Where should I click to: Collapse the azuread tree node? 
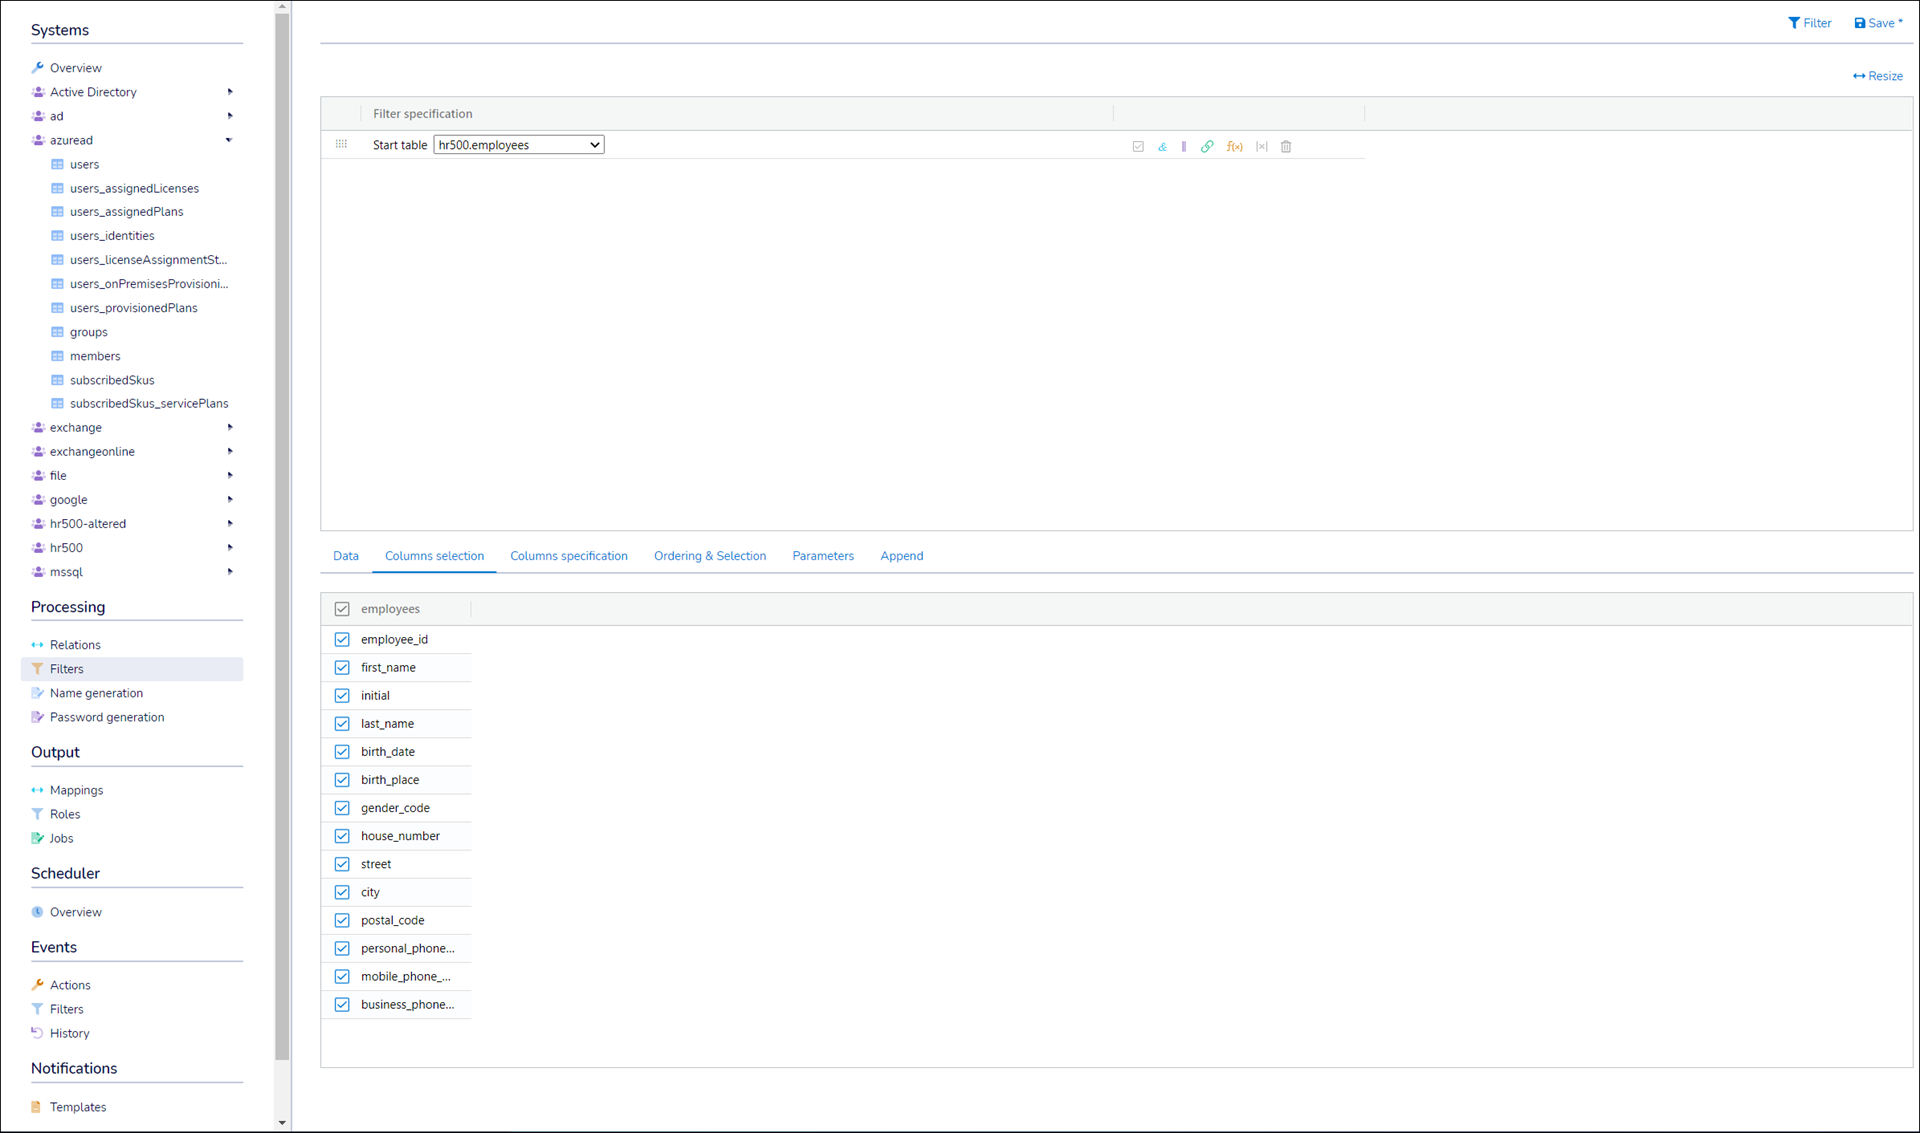tap(230, 140)
